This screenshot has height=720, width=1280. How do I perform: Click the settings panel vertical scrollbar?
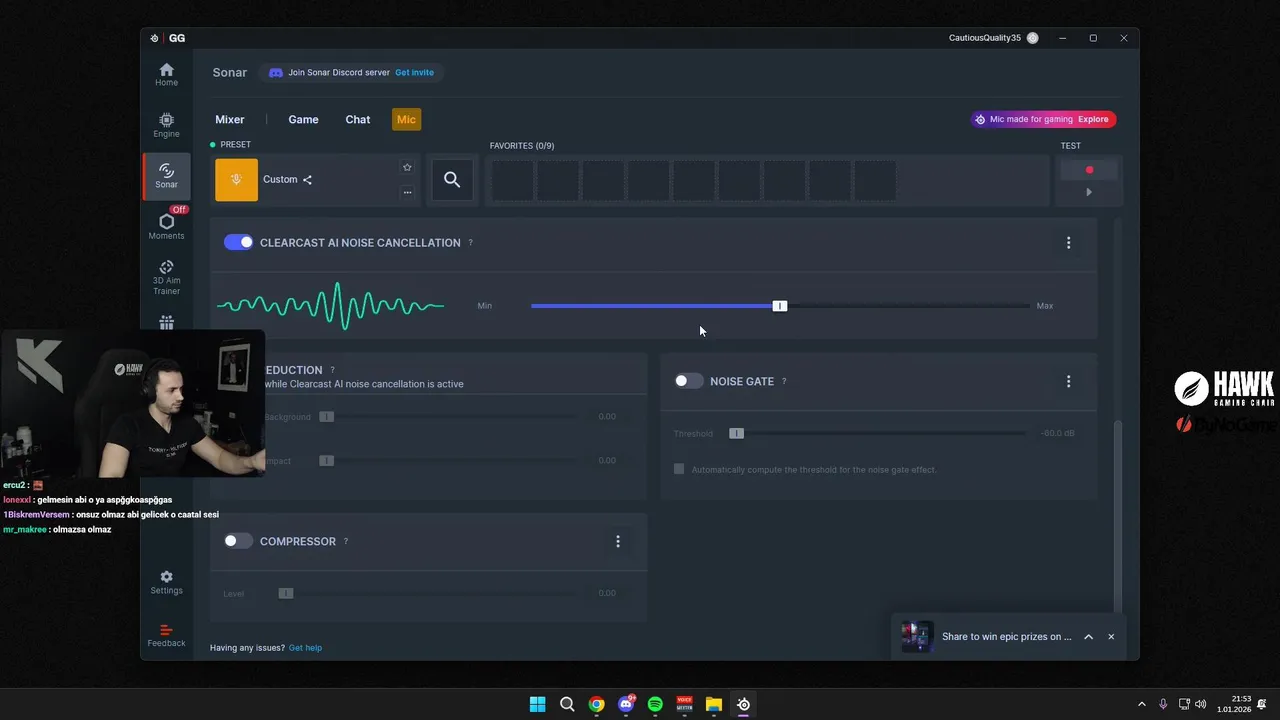(1119, 516)
